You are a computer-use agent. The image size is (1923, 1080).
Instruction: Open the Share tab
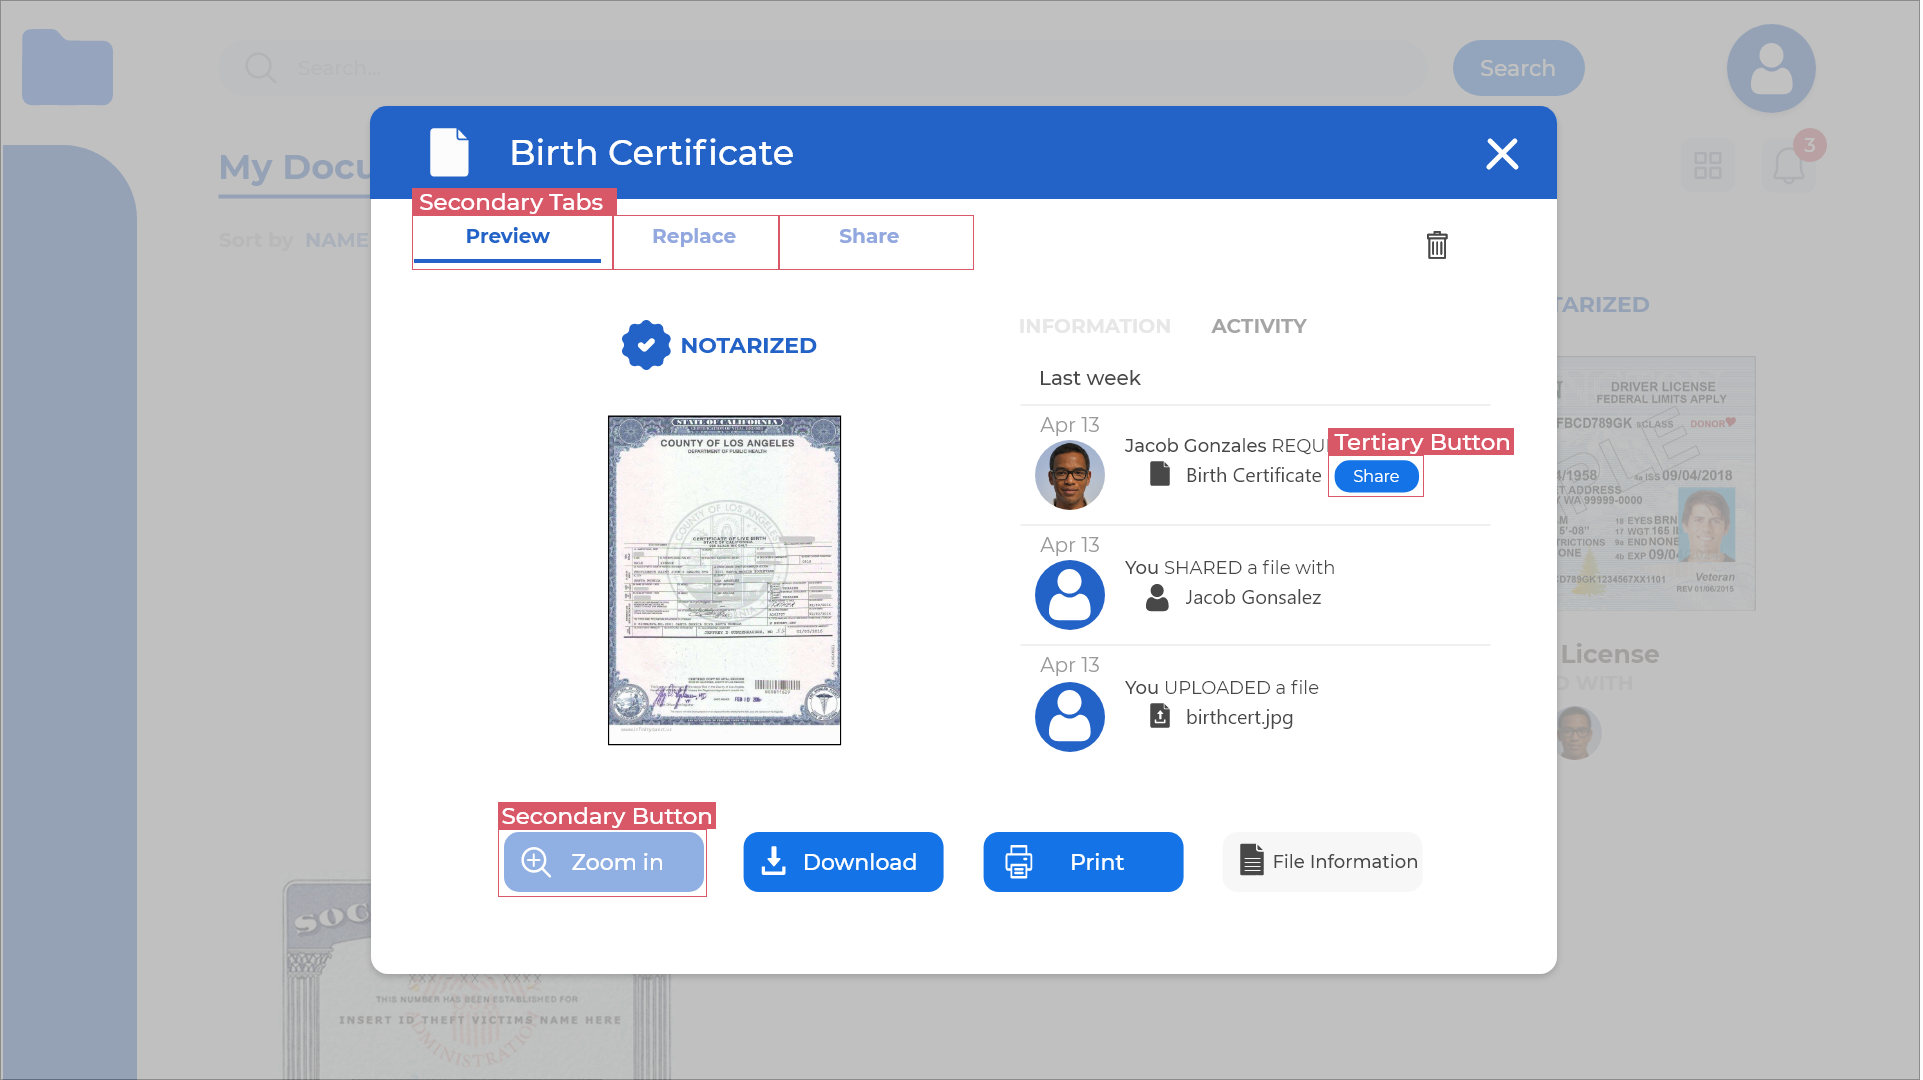pos(869,237)
